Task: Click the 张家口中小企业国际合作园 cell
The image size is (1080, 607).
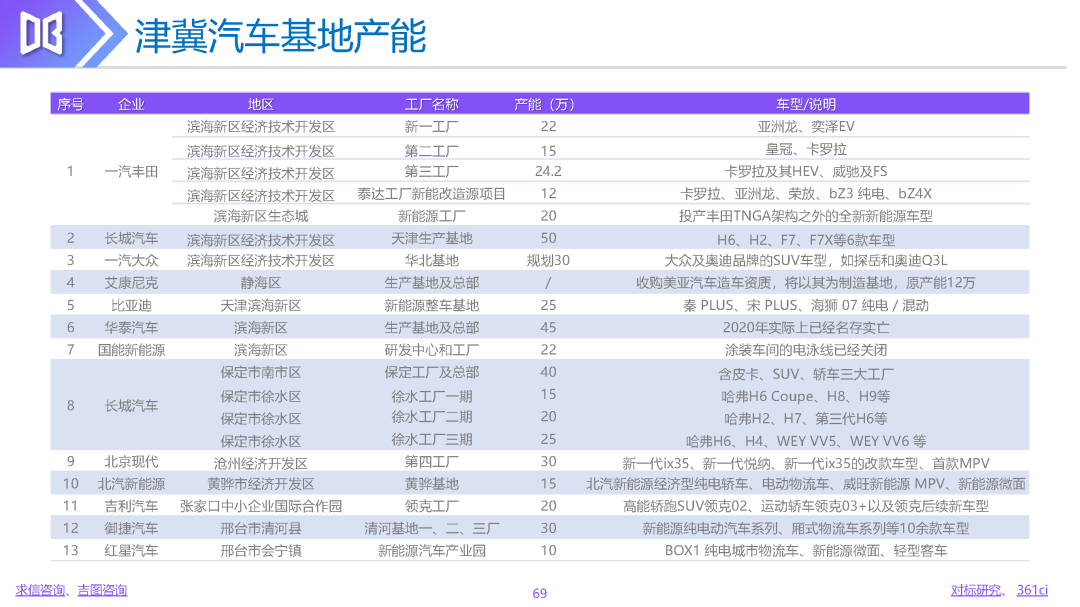Action: pos(260,506)
